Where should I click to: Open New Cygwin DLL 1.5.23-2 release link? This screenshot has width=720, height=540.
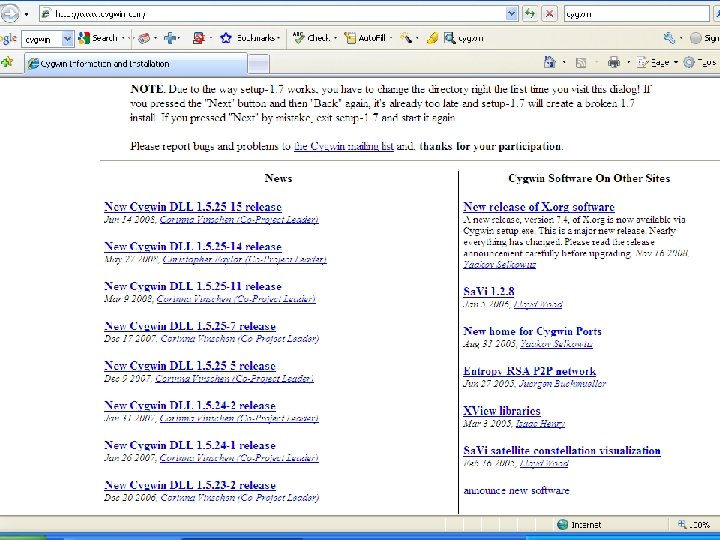pyautogui.click(x=190, y=485)
